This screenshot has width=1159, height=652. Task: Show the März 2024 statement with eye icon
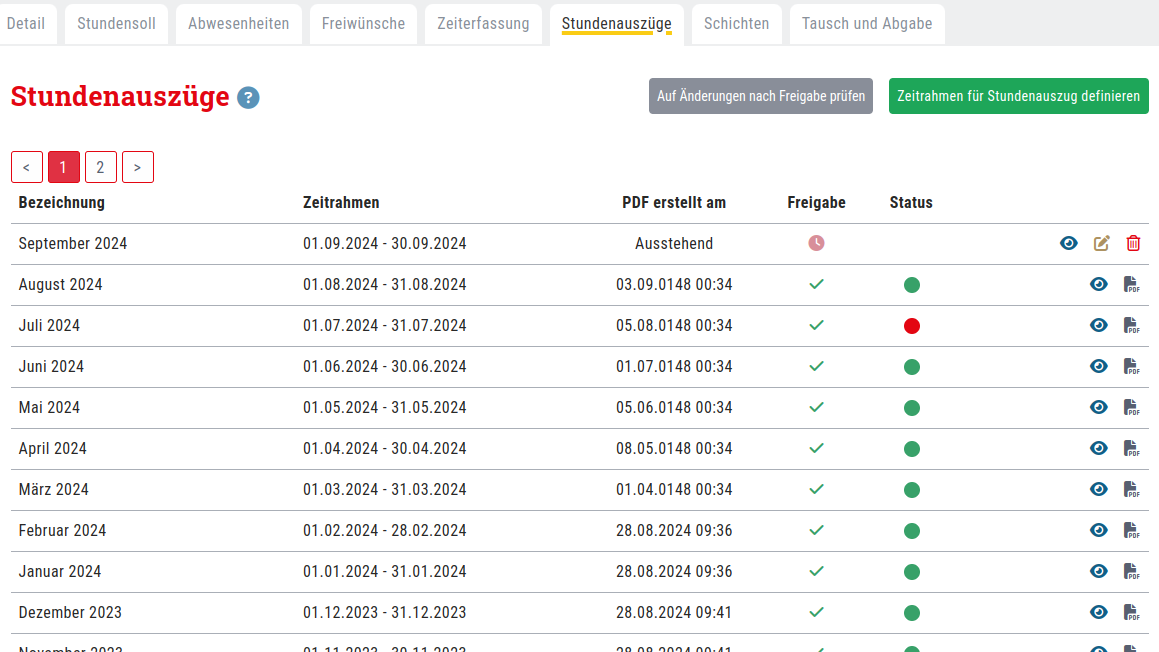(1099, 490)
